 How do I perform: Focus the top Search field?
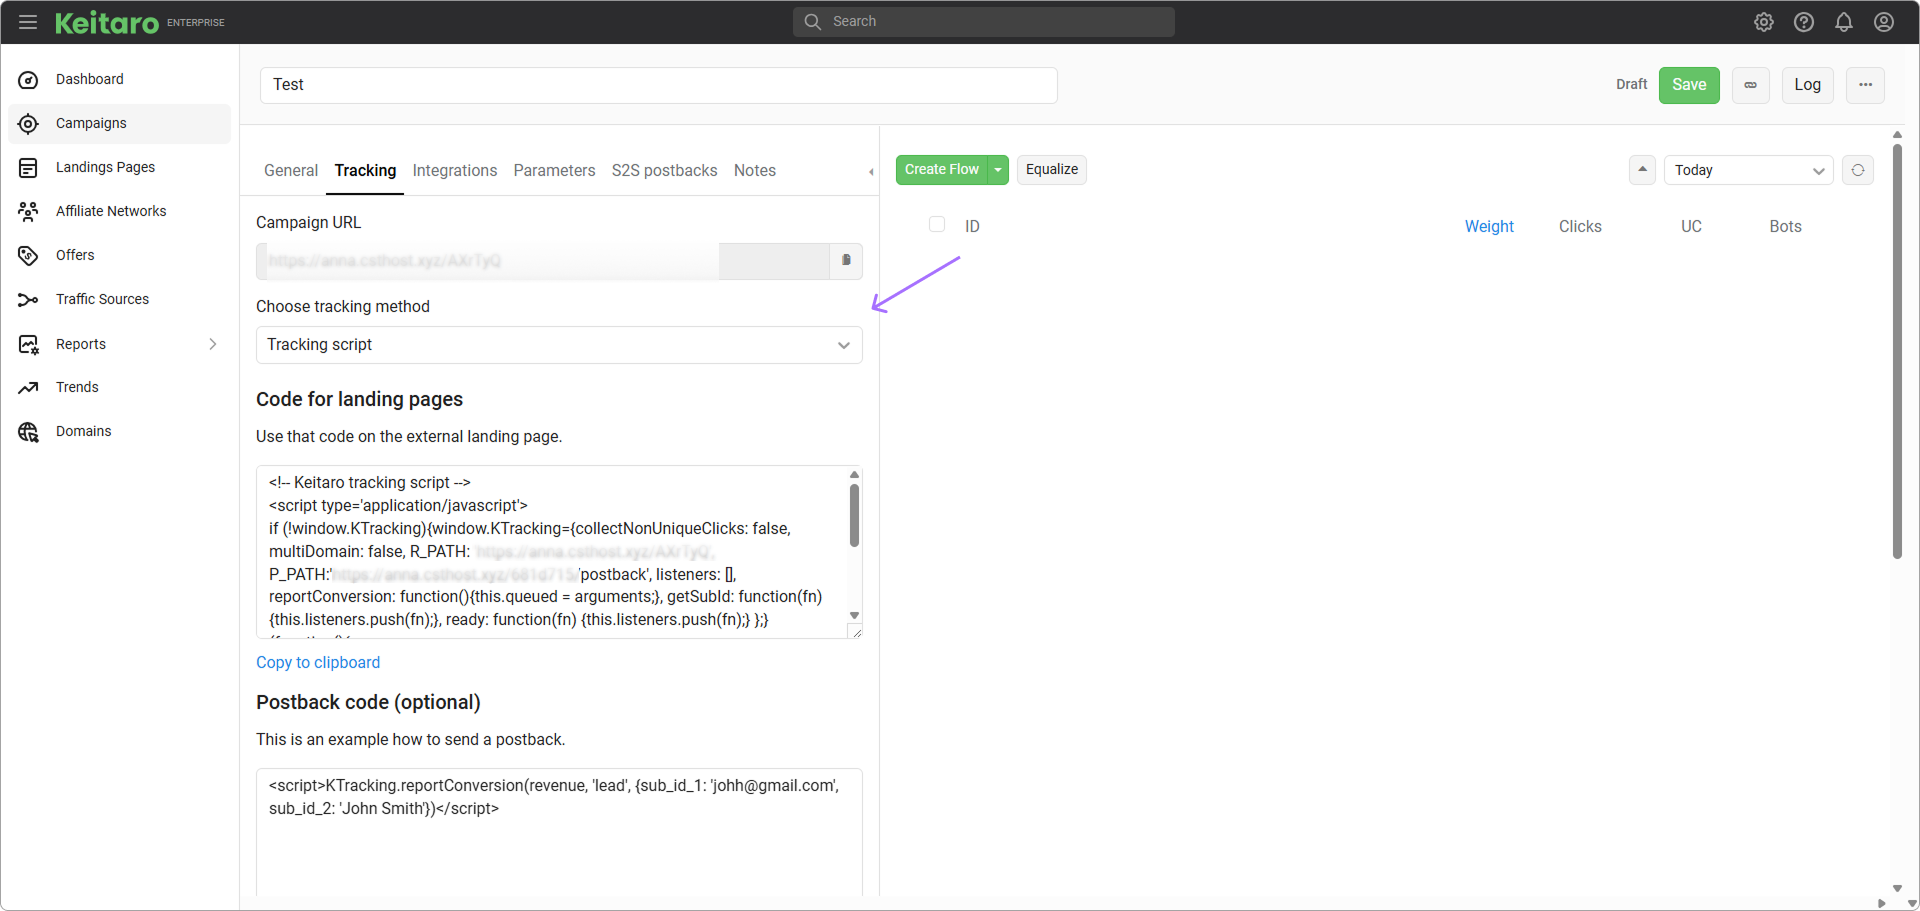tap(984, 22)
